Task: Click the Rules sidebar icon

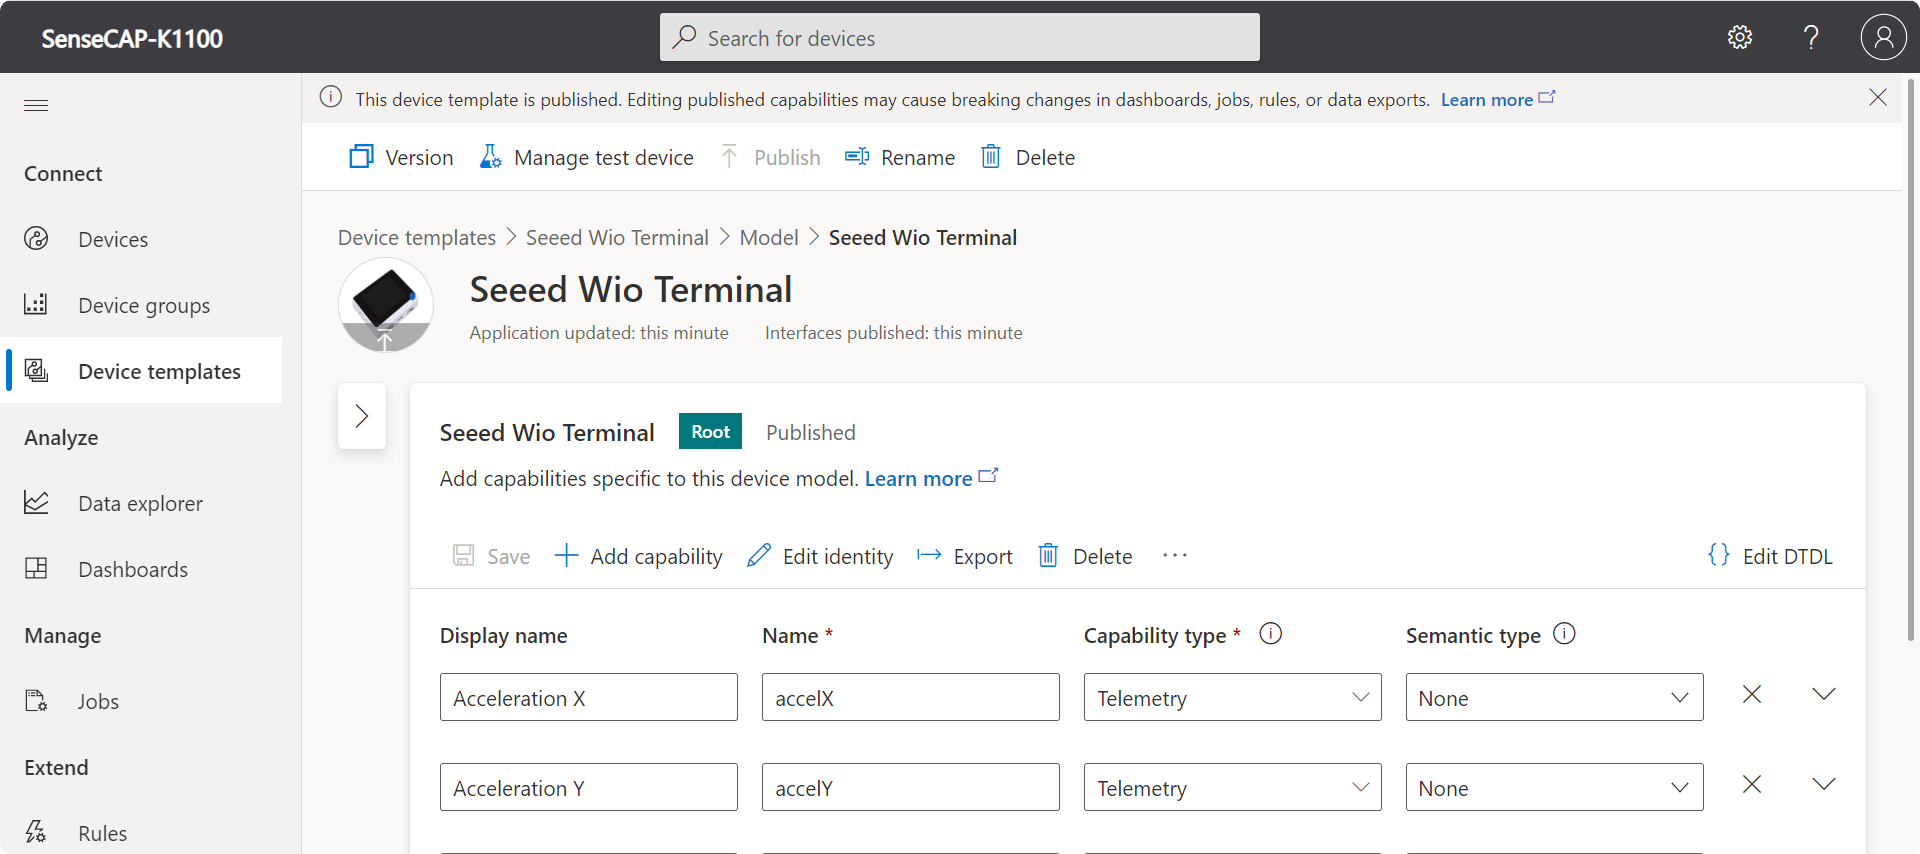Action: point(36,832)
